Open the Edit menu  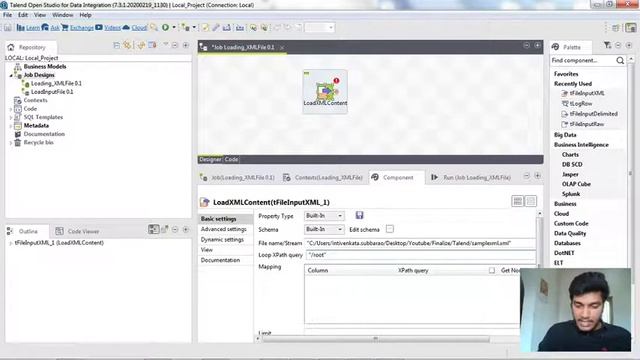23,15
